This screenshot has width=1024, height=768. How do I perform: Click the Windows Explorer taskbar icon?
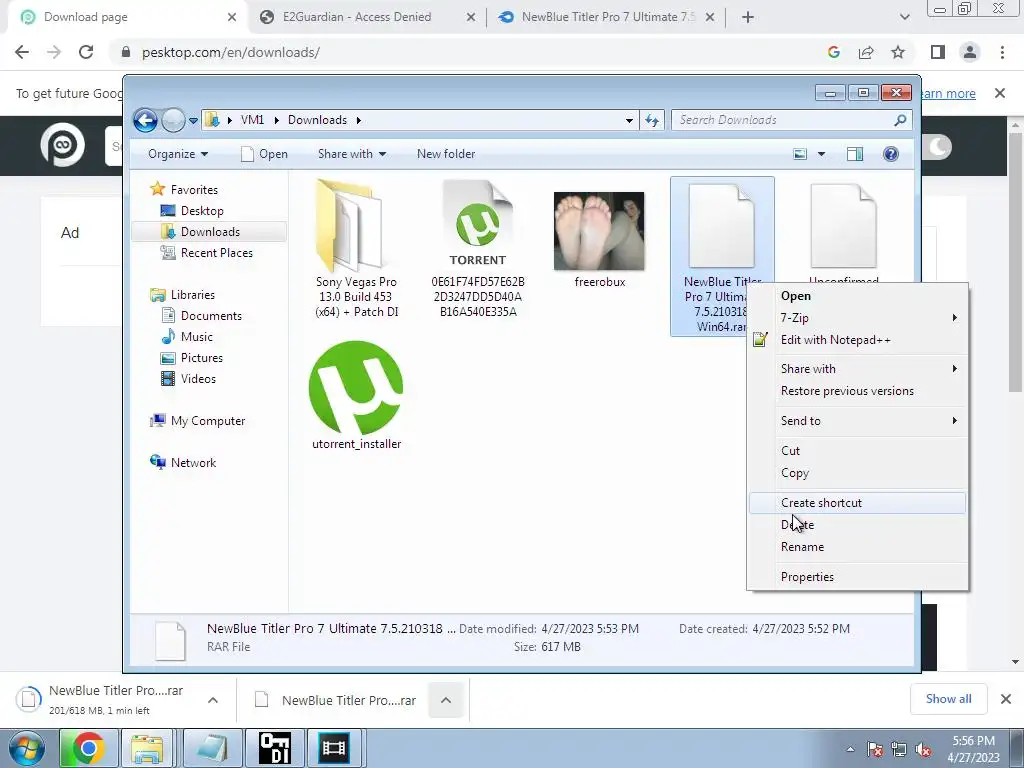click(148, 748)
